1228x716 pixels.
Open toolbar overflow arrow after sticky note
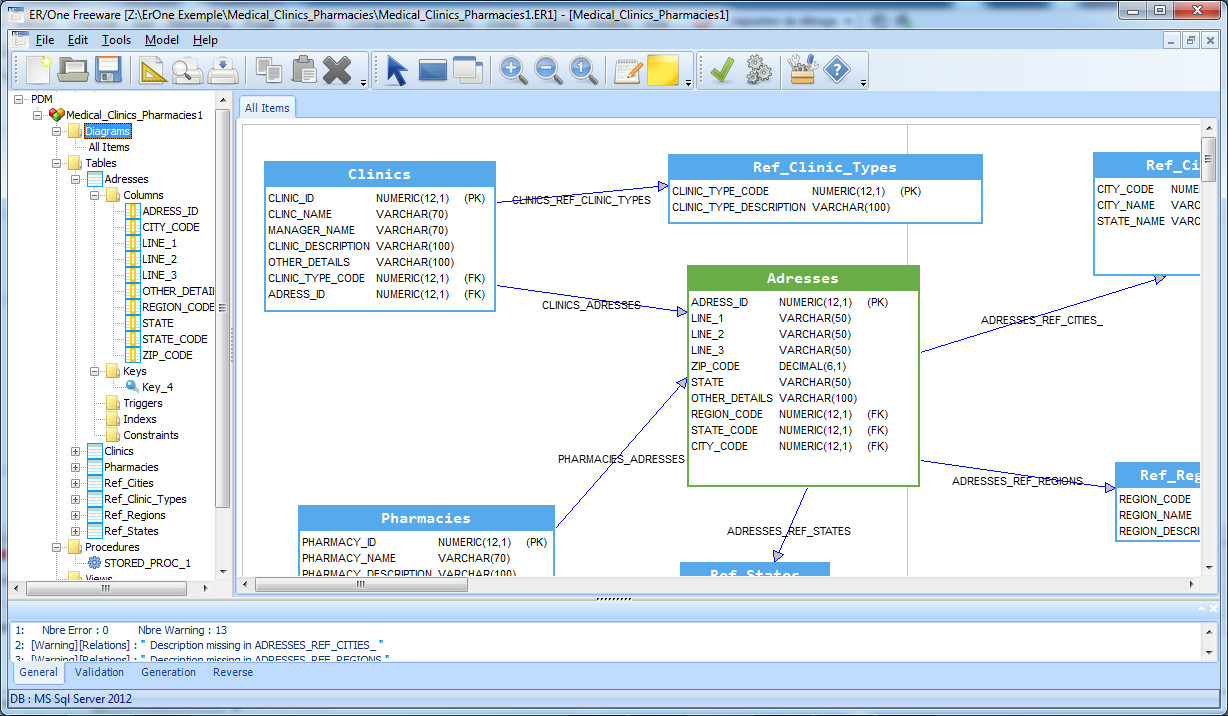tap(689, 83)
